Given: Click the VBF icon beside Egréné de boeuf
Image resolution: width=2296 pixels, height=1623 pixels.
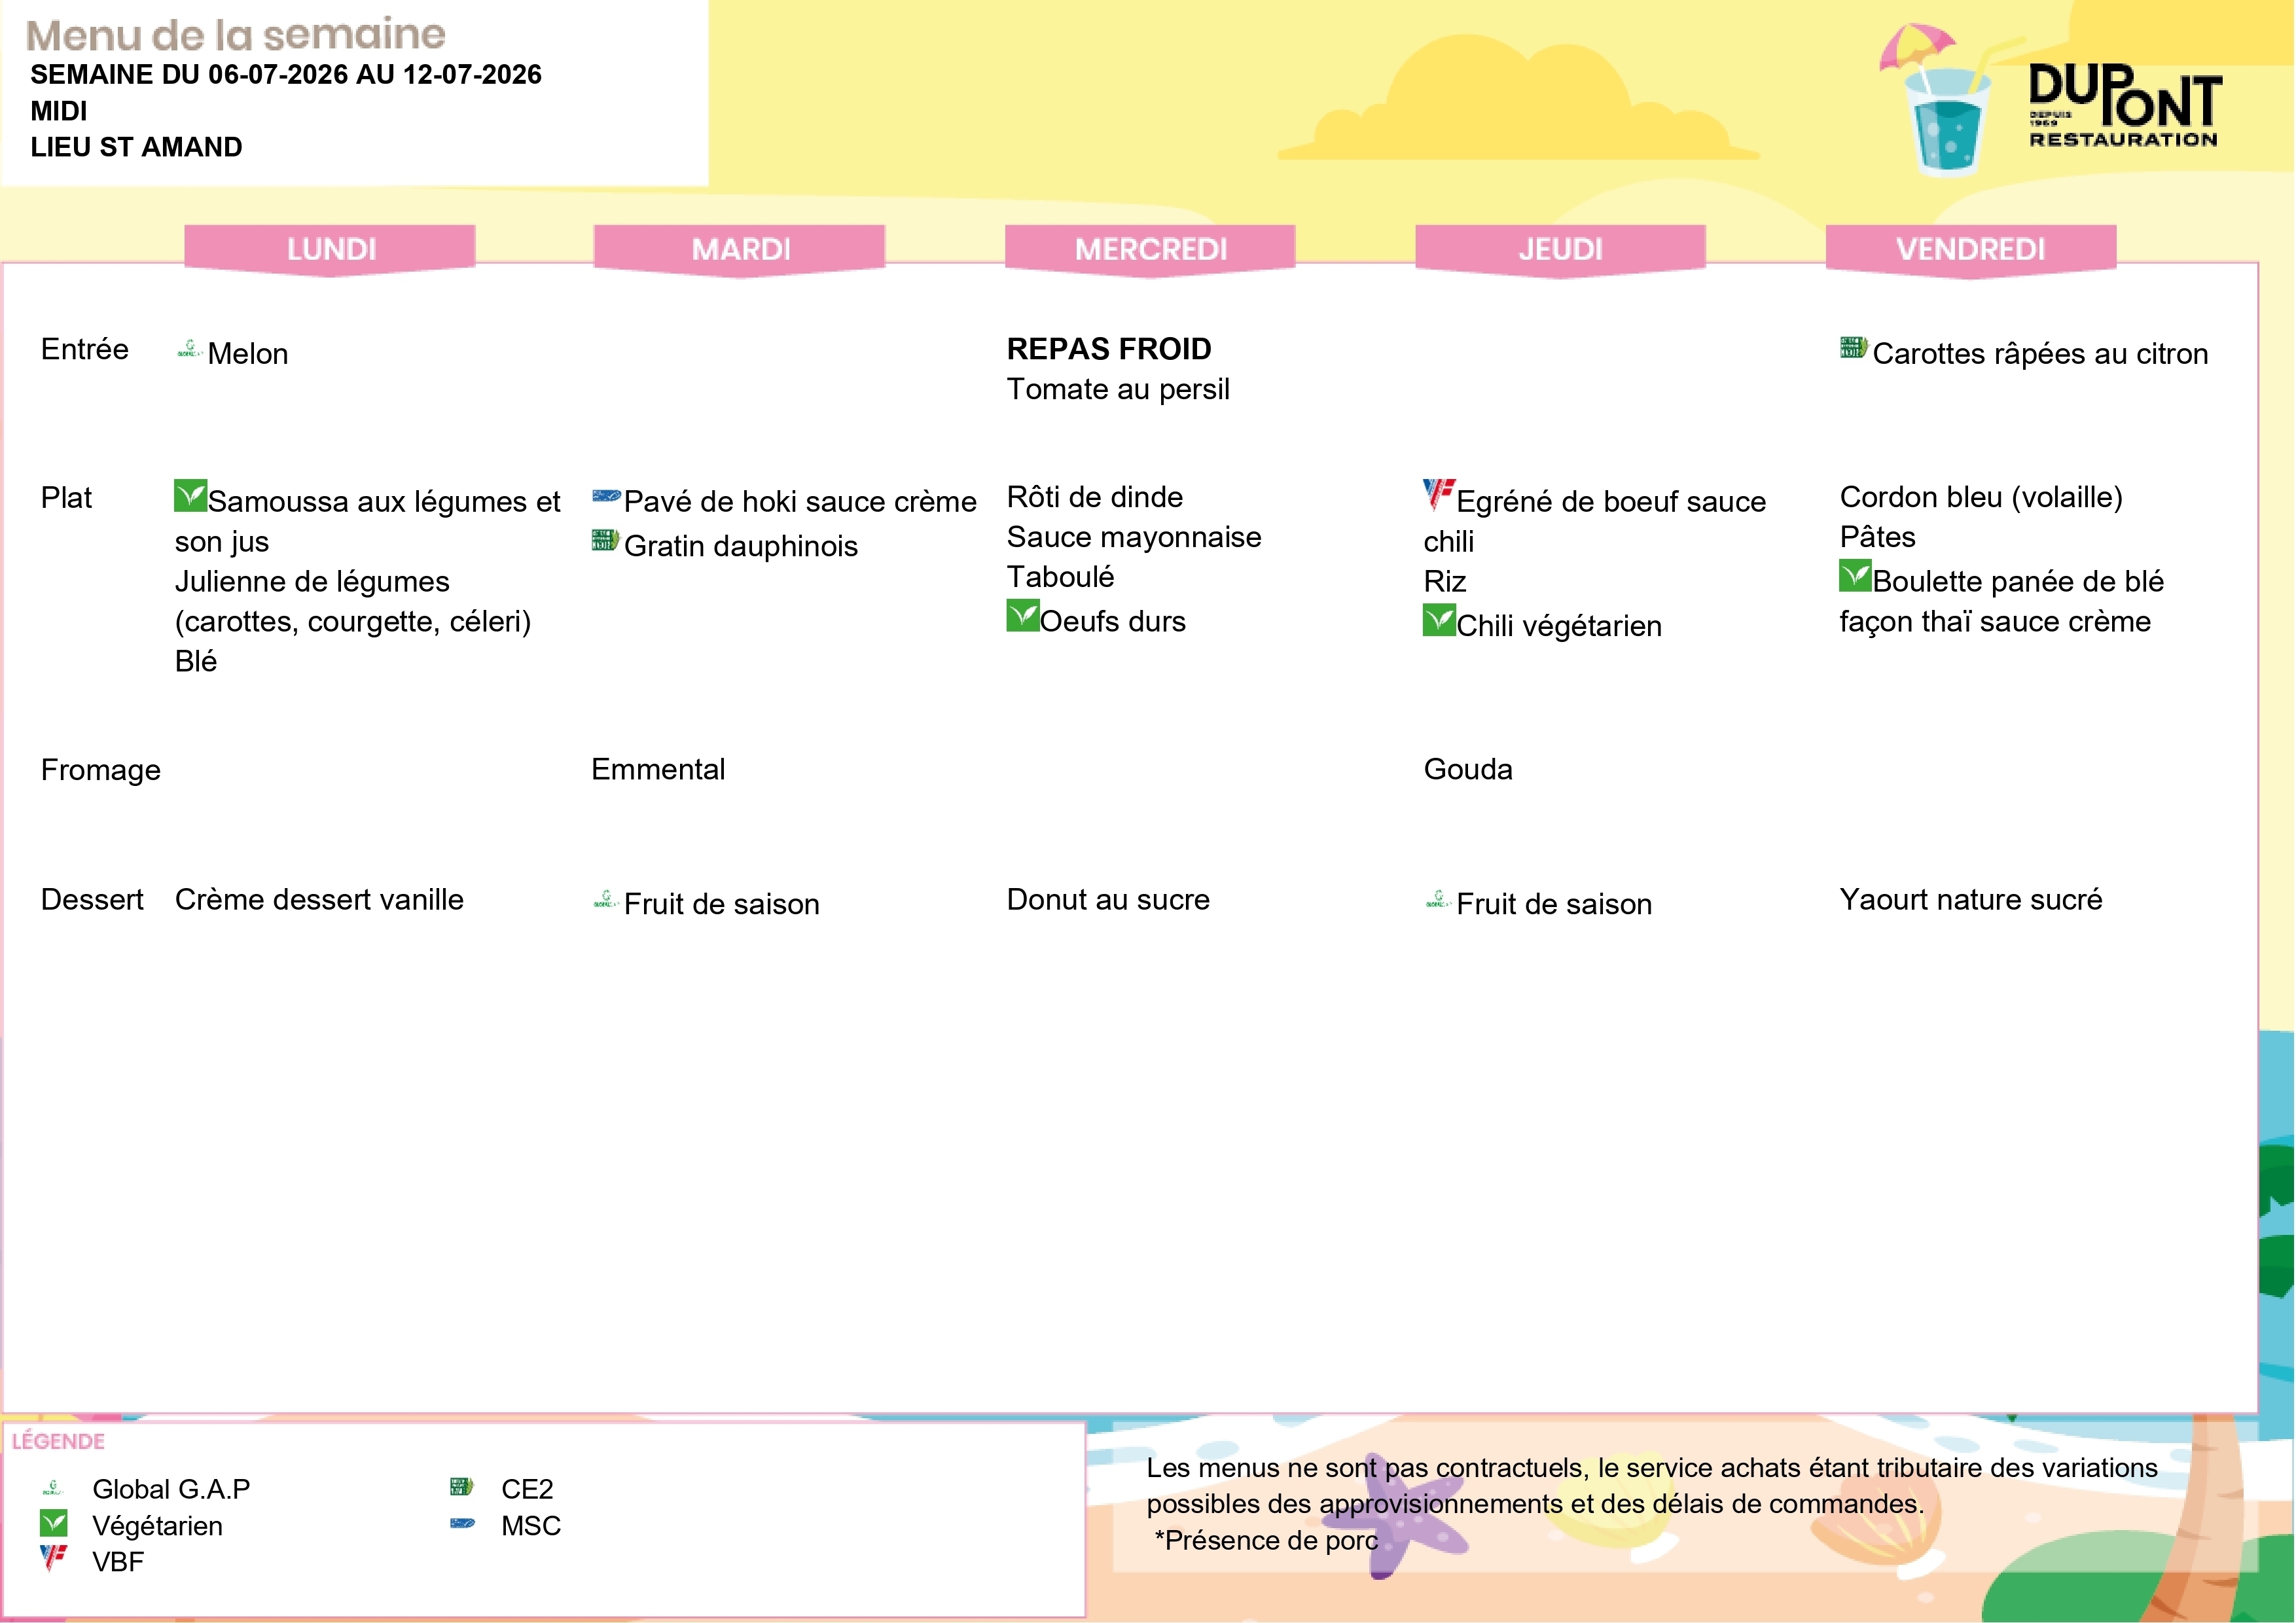Looking at the screenshot, I should (1439, 494).
